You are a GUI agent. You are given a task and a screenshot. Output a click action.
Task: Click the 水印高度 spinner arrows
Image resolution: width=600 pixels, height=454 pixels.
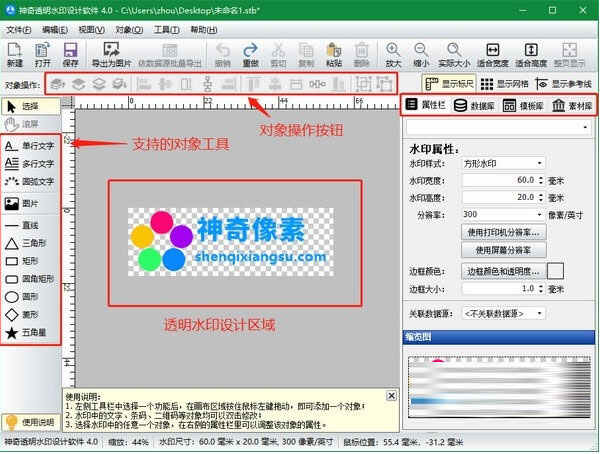coord(541,198)
